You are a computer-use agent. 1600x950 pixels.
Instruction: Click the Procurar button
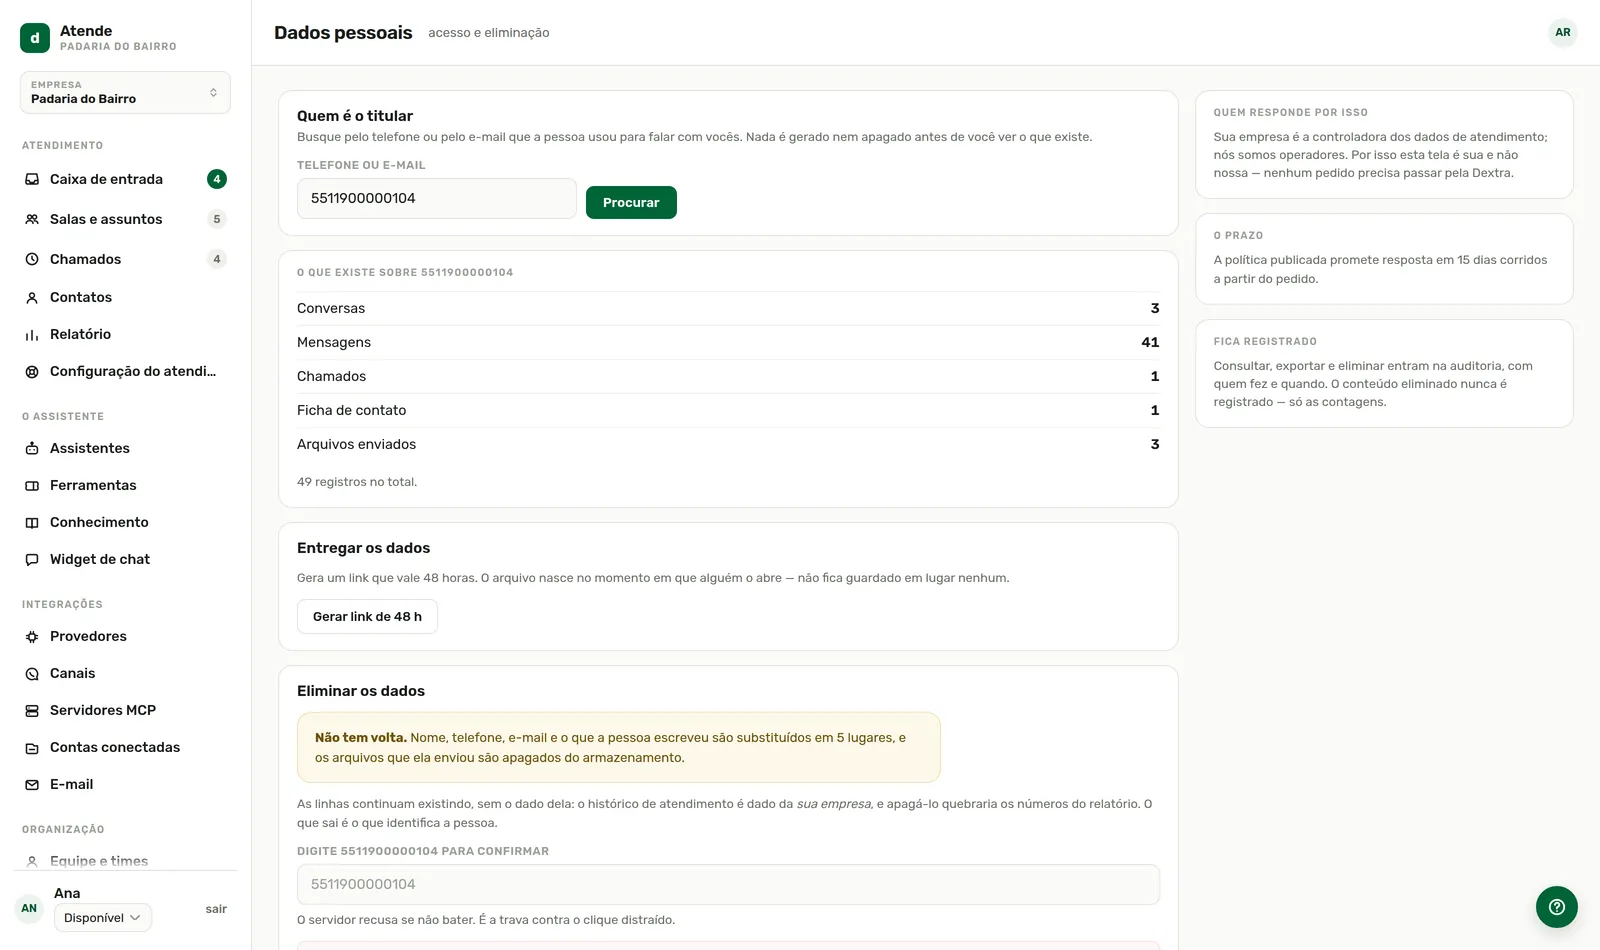(x=631, y=202)
